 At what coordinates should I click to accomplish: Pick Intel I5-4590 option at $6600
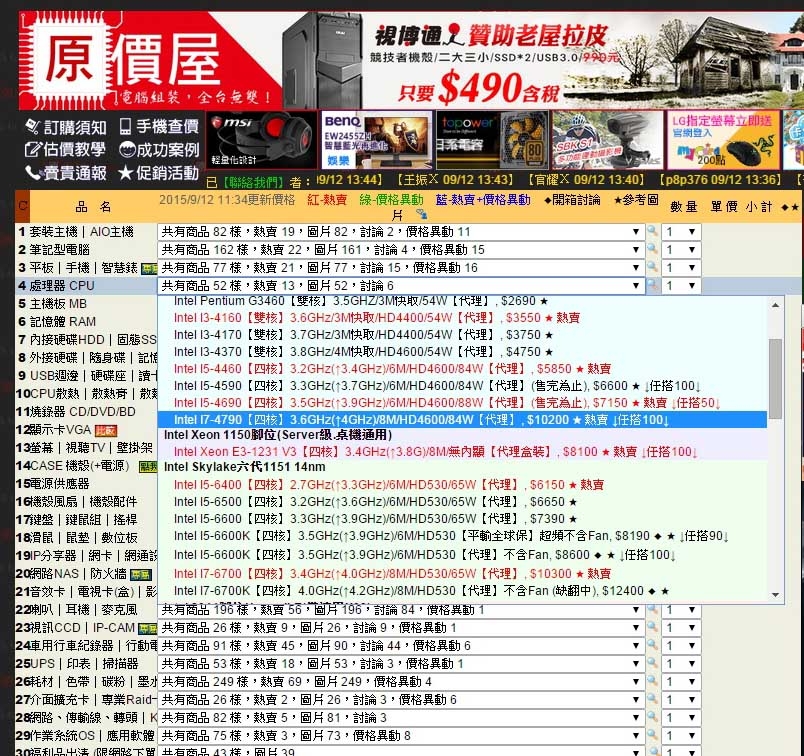[x=463, y=386]
